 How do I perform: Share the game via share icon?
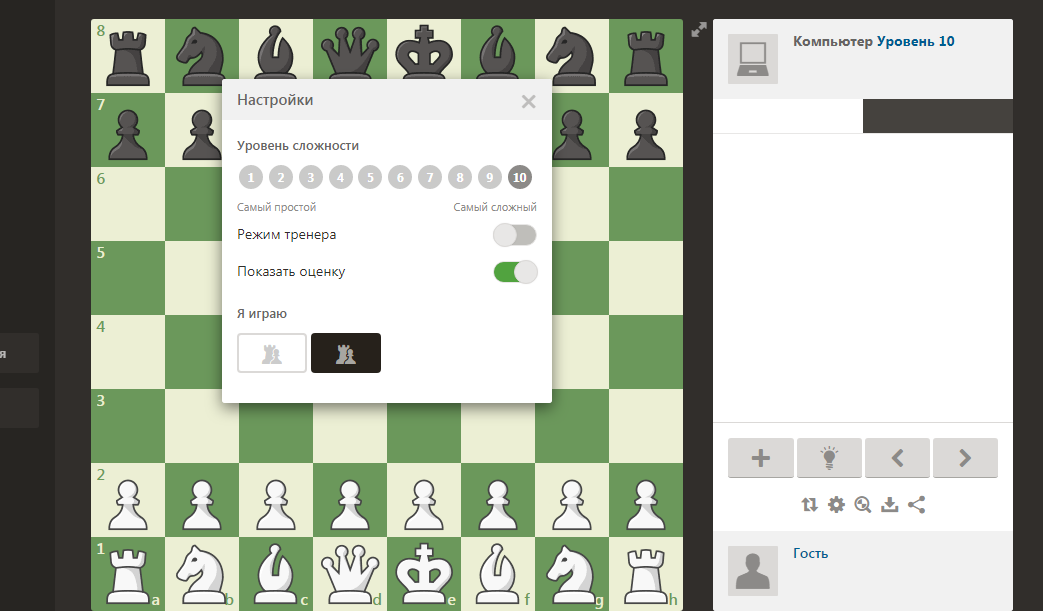point(917,505)
